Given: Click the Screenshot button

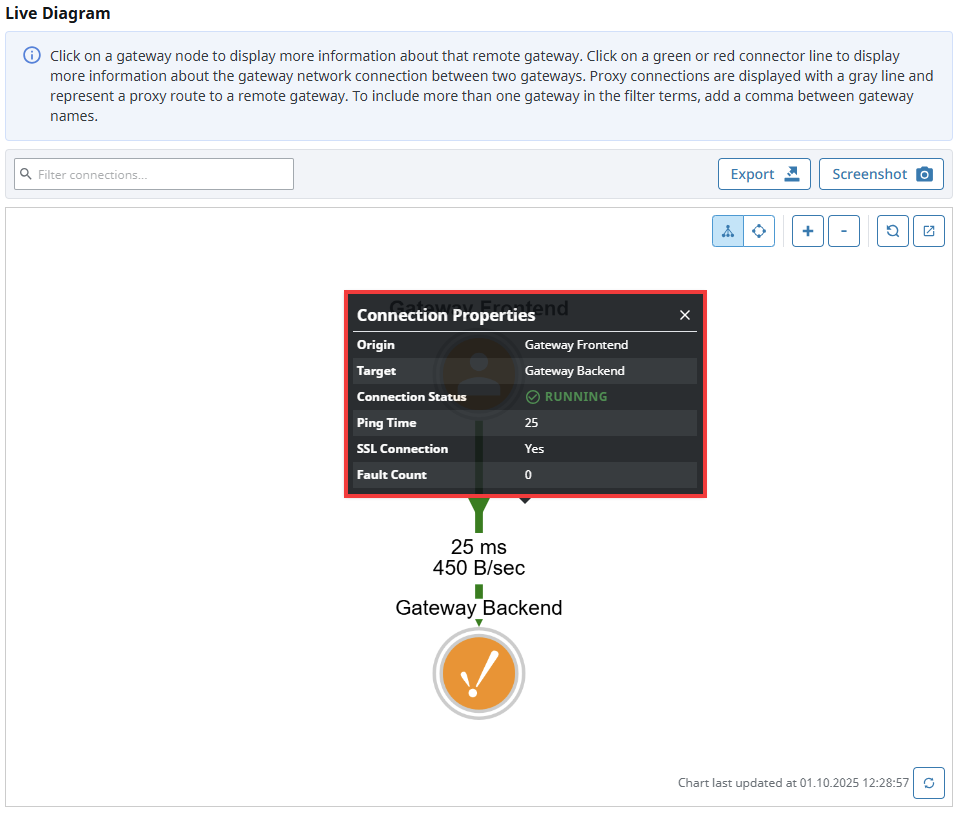Looking at the screenshot, I should point(881,173).
